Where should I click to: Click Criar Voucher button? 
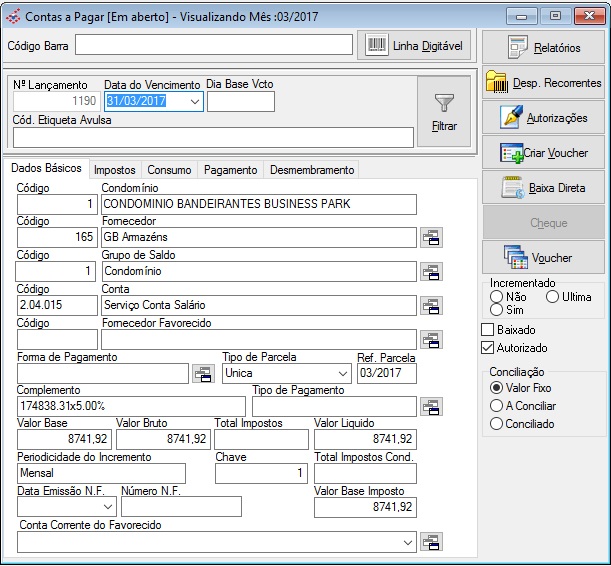tap(543, 153)
